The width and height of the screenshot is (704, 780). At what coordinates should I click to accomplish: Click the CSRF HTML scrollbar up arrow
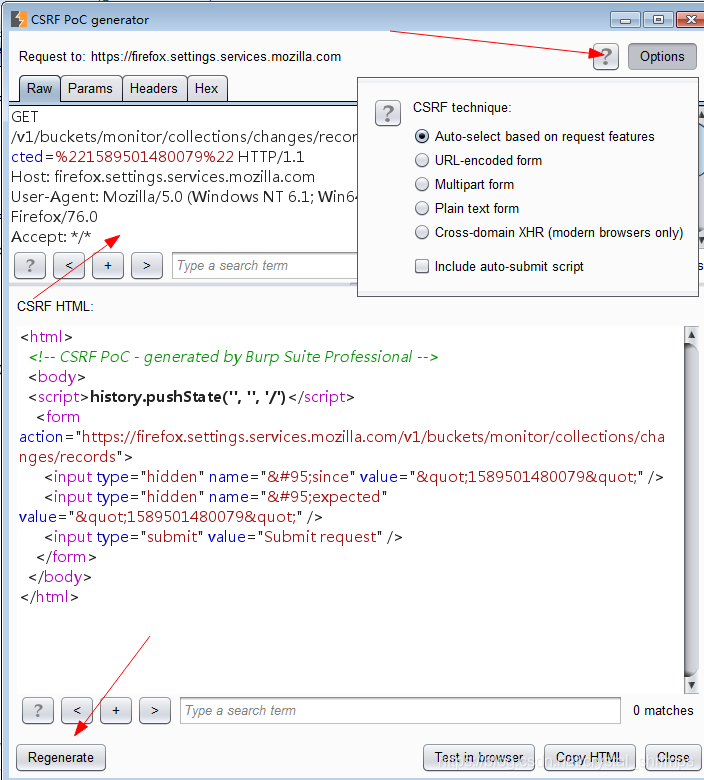point(691,334)
